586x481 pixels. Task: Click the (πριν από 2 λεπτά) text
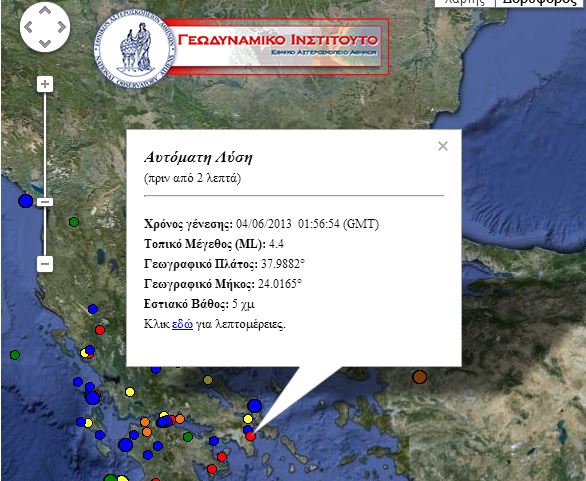pos(192,178)
